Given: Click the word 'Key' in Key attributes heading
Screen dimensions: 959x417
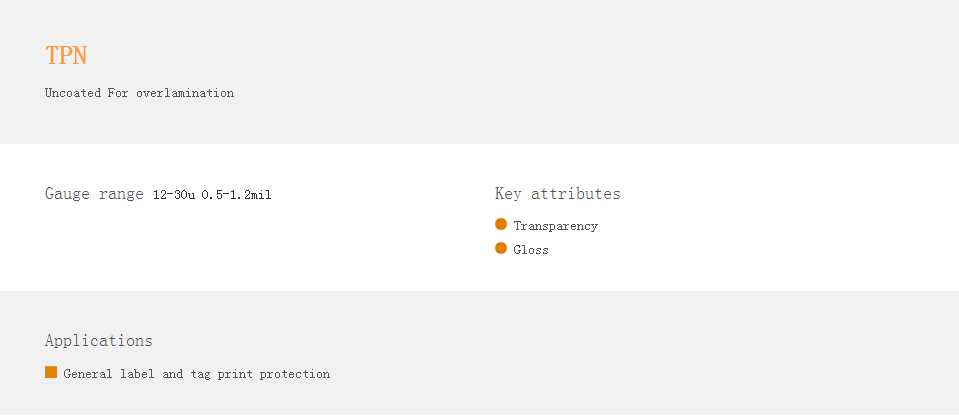Looking at the screenshot, I should 508,194.
